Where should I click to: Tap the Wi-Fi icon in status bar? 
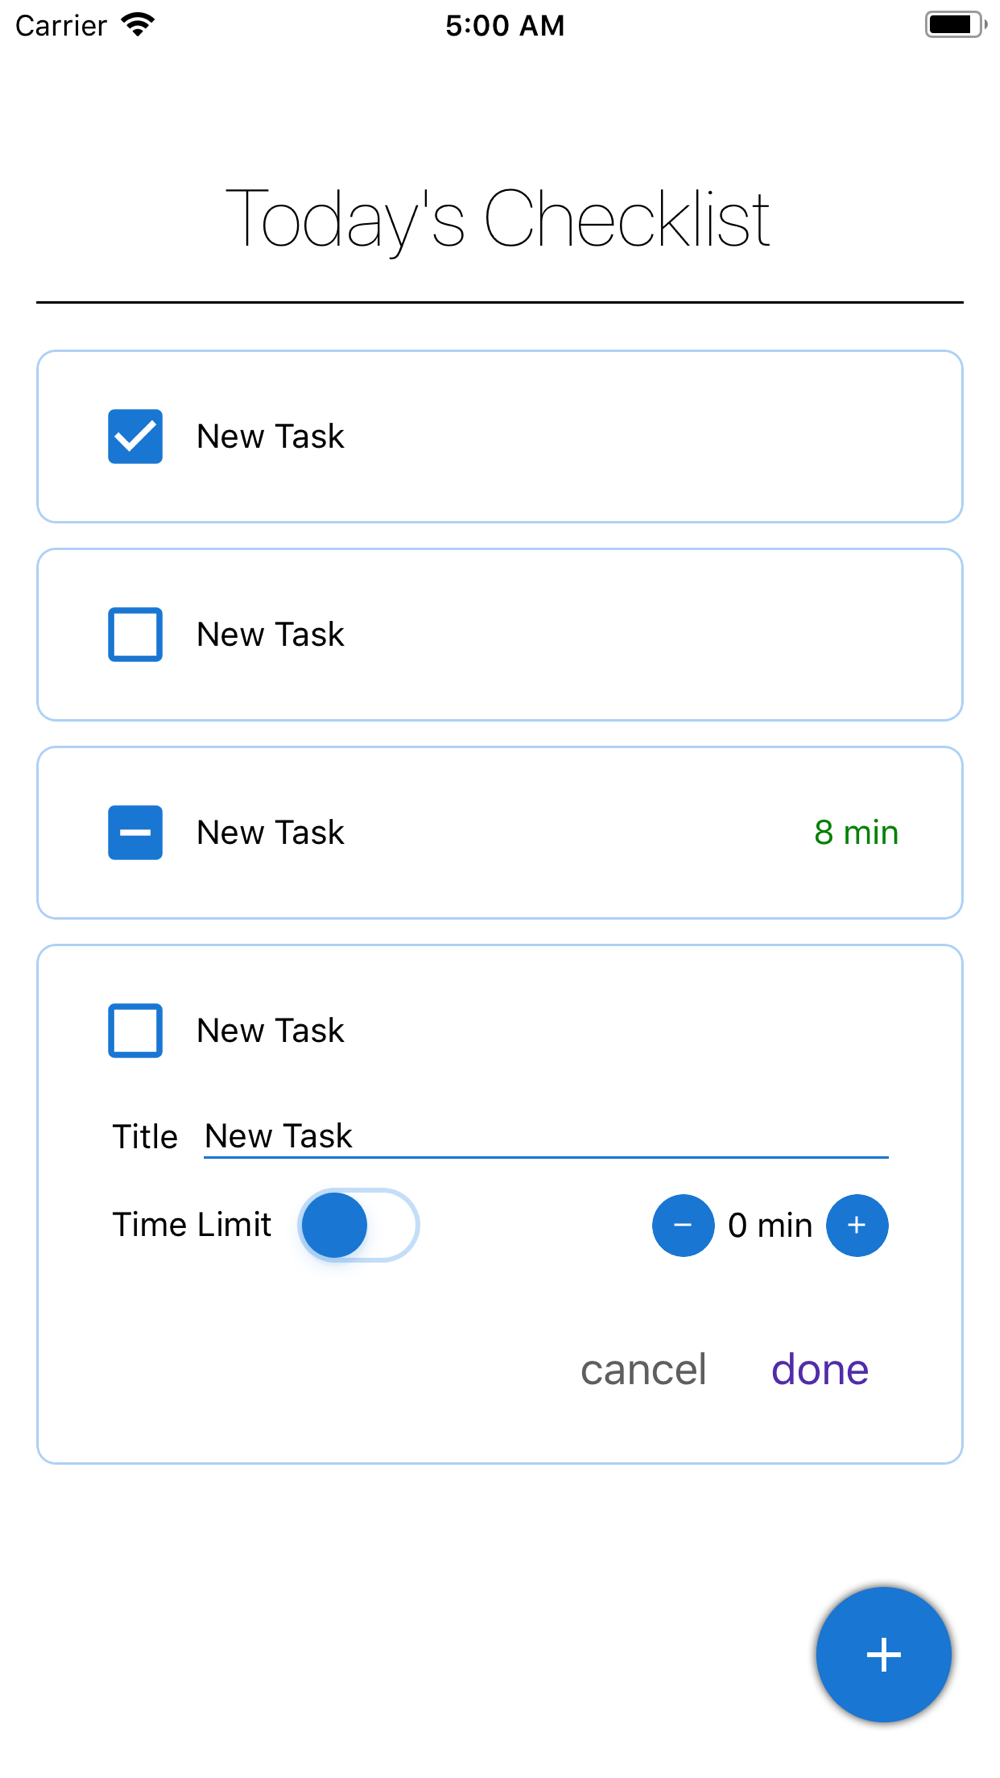138,24
